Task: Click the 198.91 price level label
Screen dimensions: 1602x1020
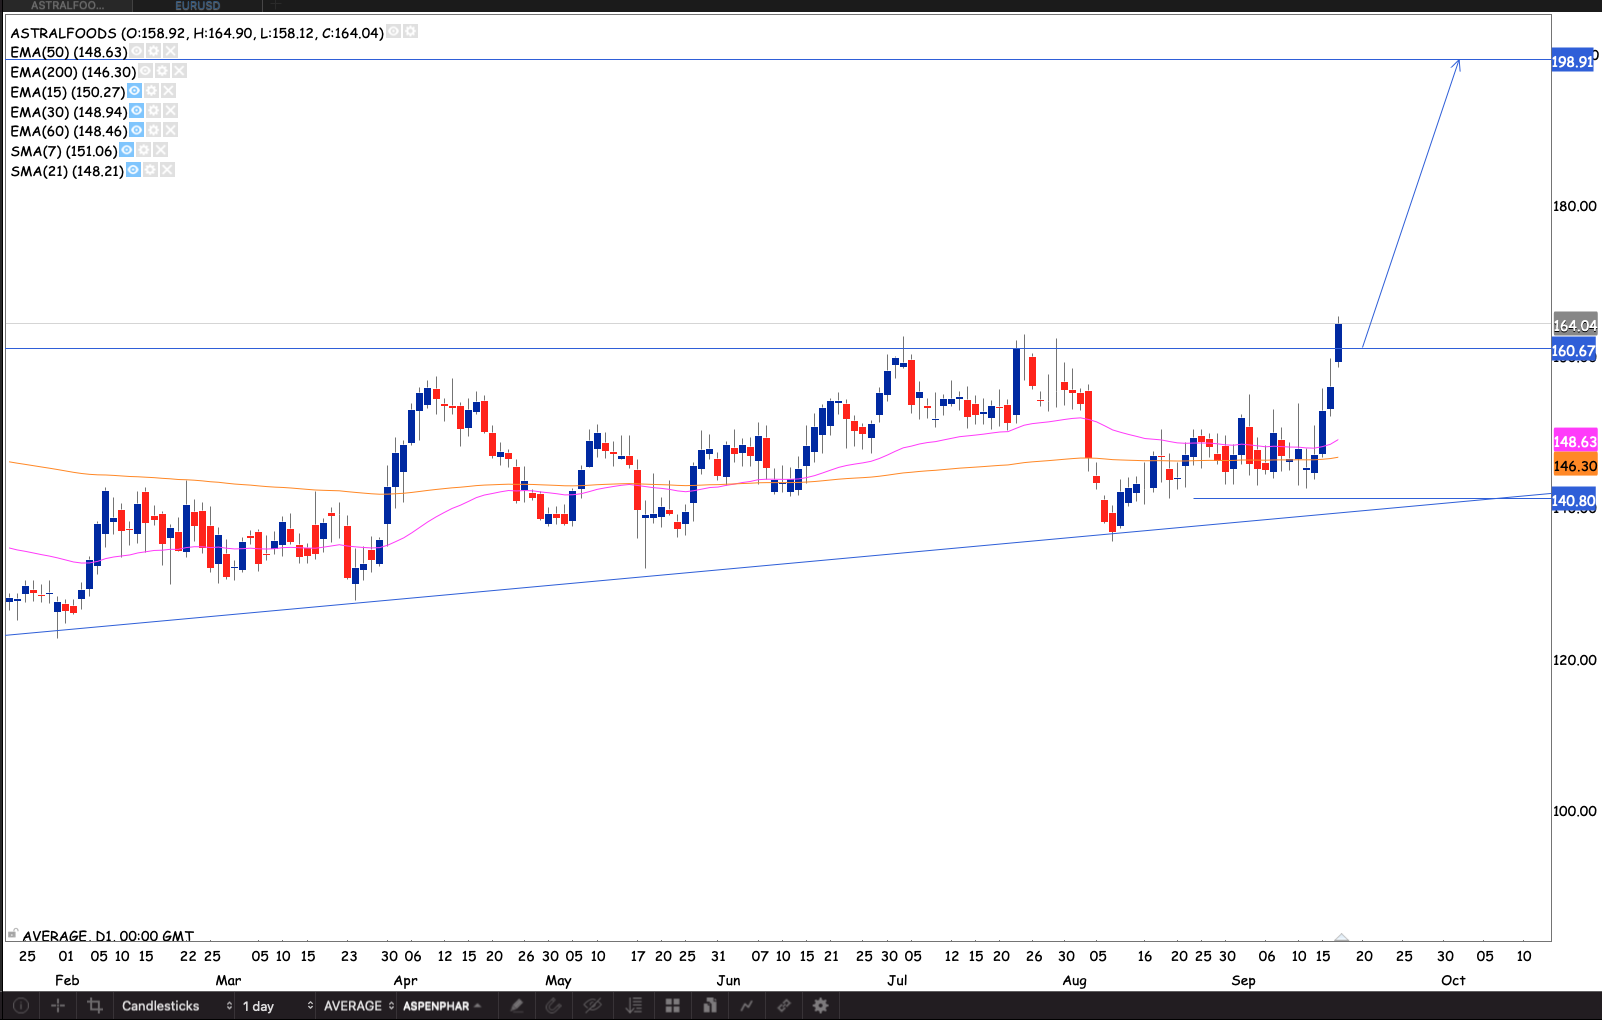Action: (1572, 62)
